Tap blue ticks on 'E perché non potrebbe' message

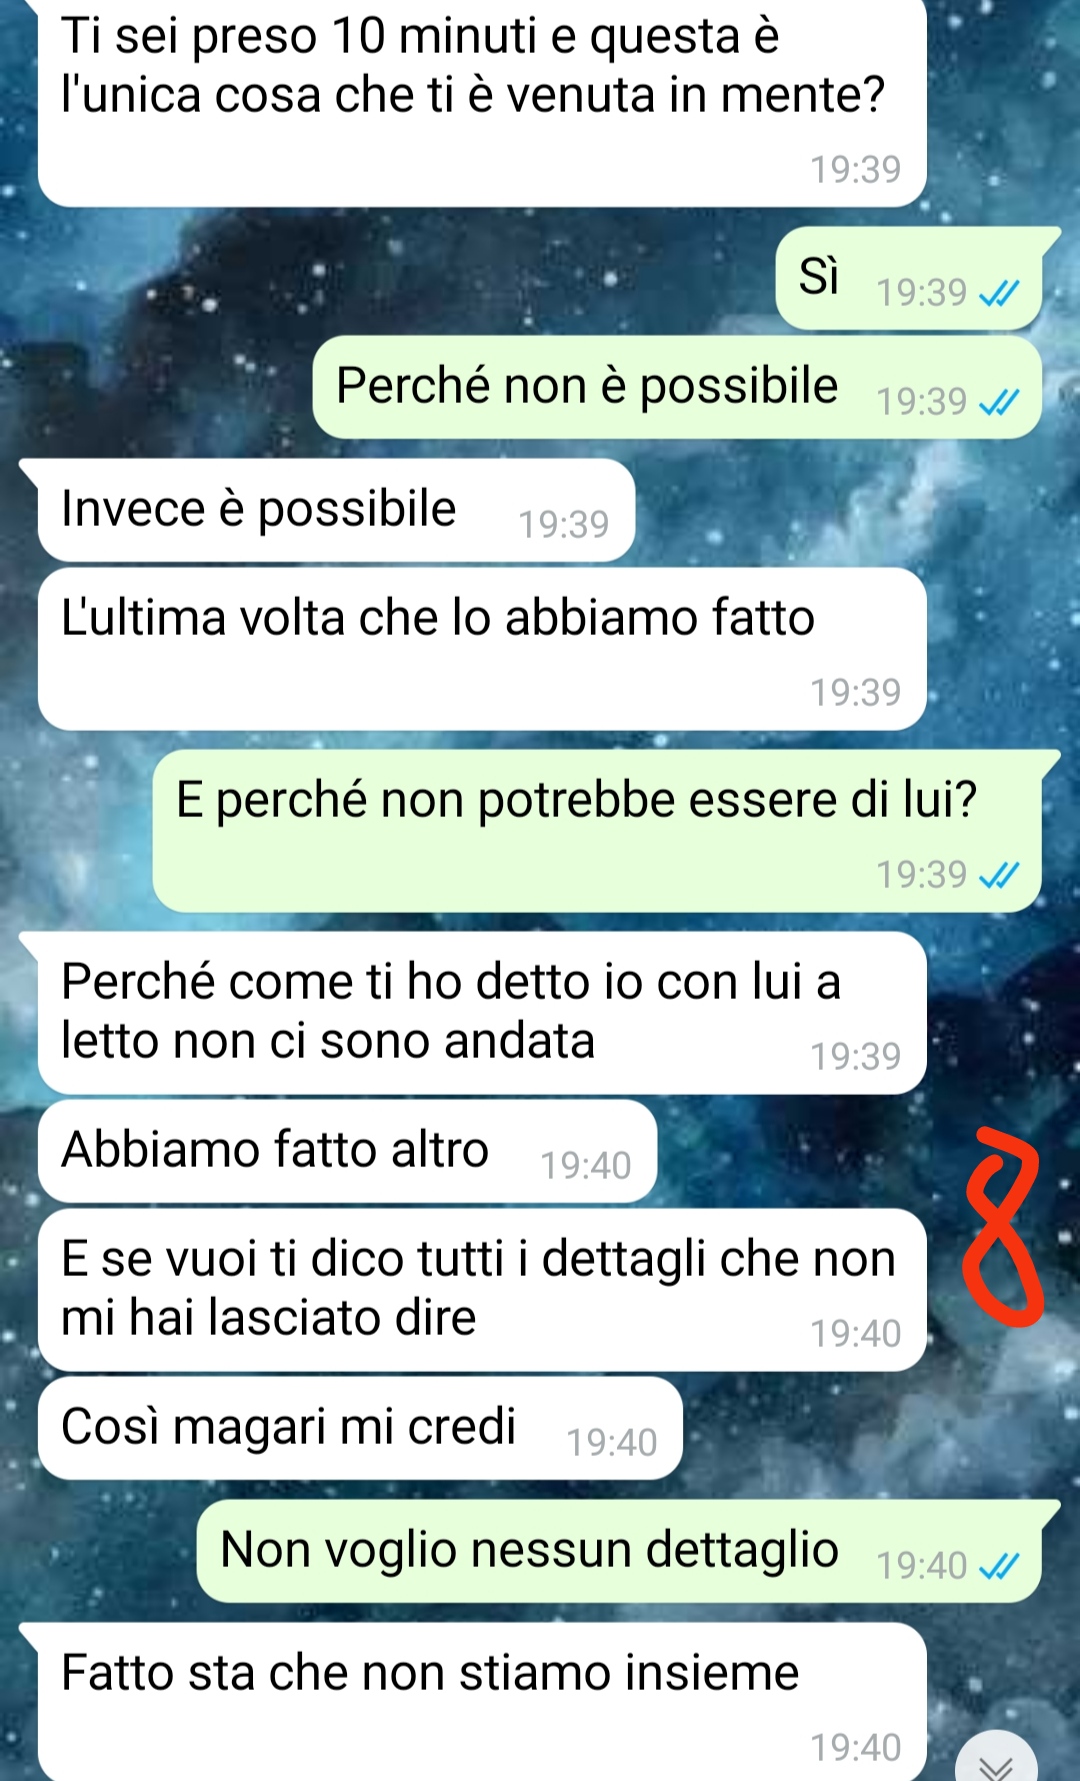click(999, 875)
